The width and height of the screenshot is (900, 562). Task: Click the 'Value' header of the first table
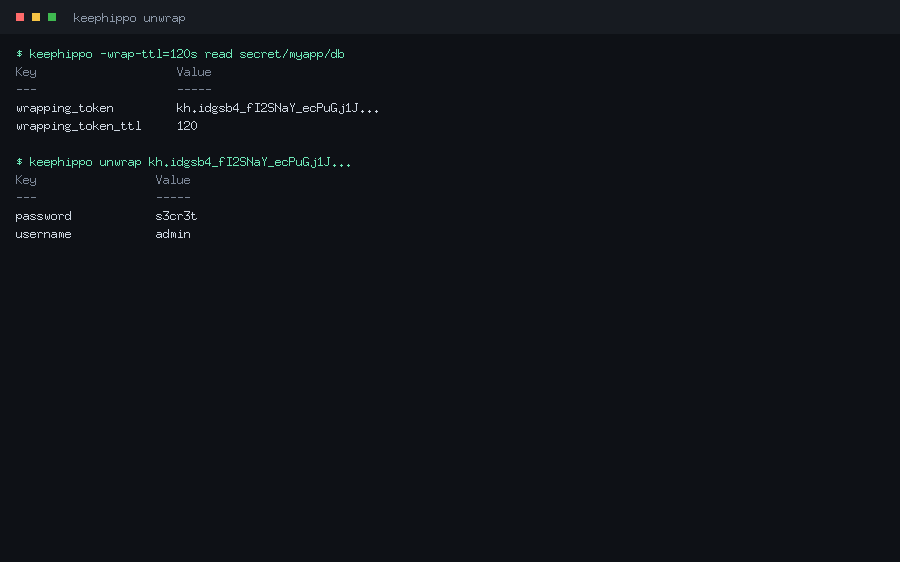[194, 72]
